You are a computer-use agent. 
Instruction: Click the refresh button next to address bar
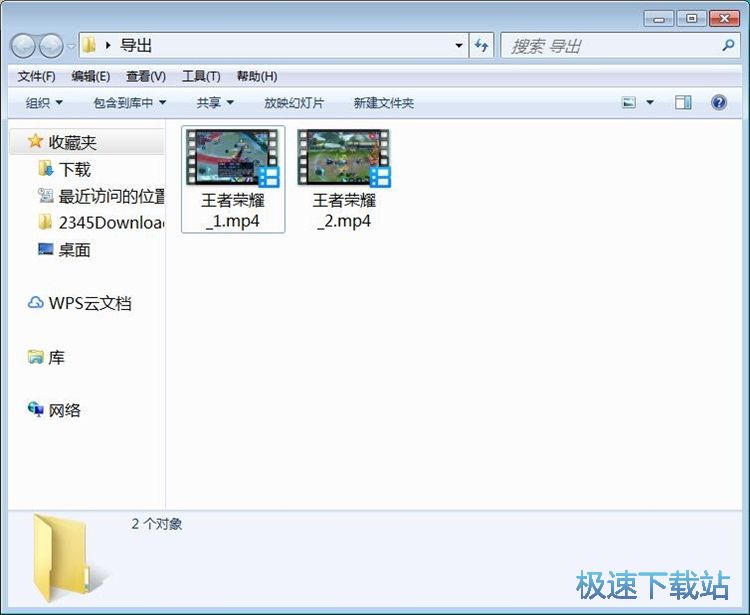point(481,46)
